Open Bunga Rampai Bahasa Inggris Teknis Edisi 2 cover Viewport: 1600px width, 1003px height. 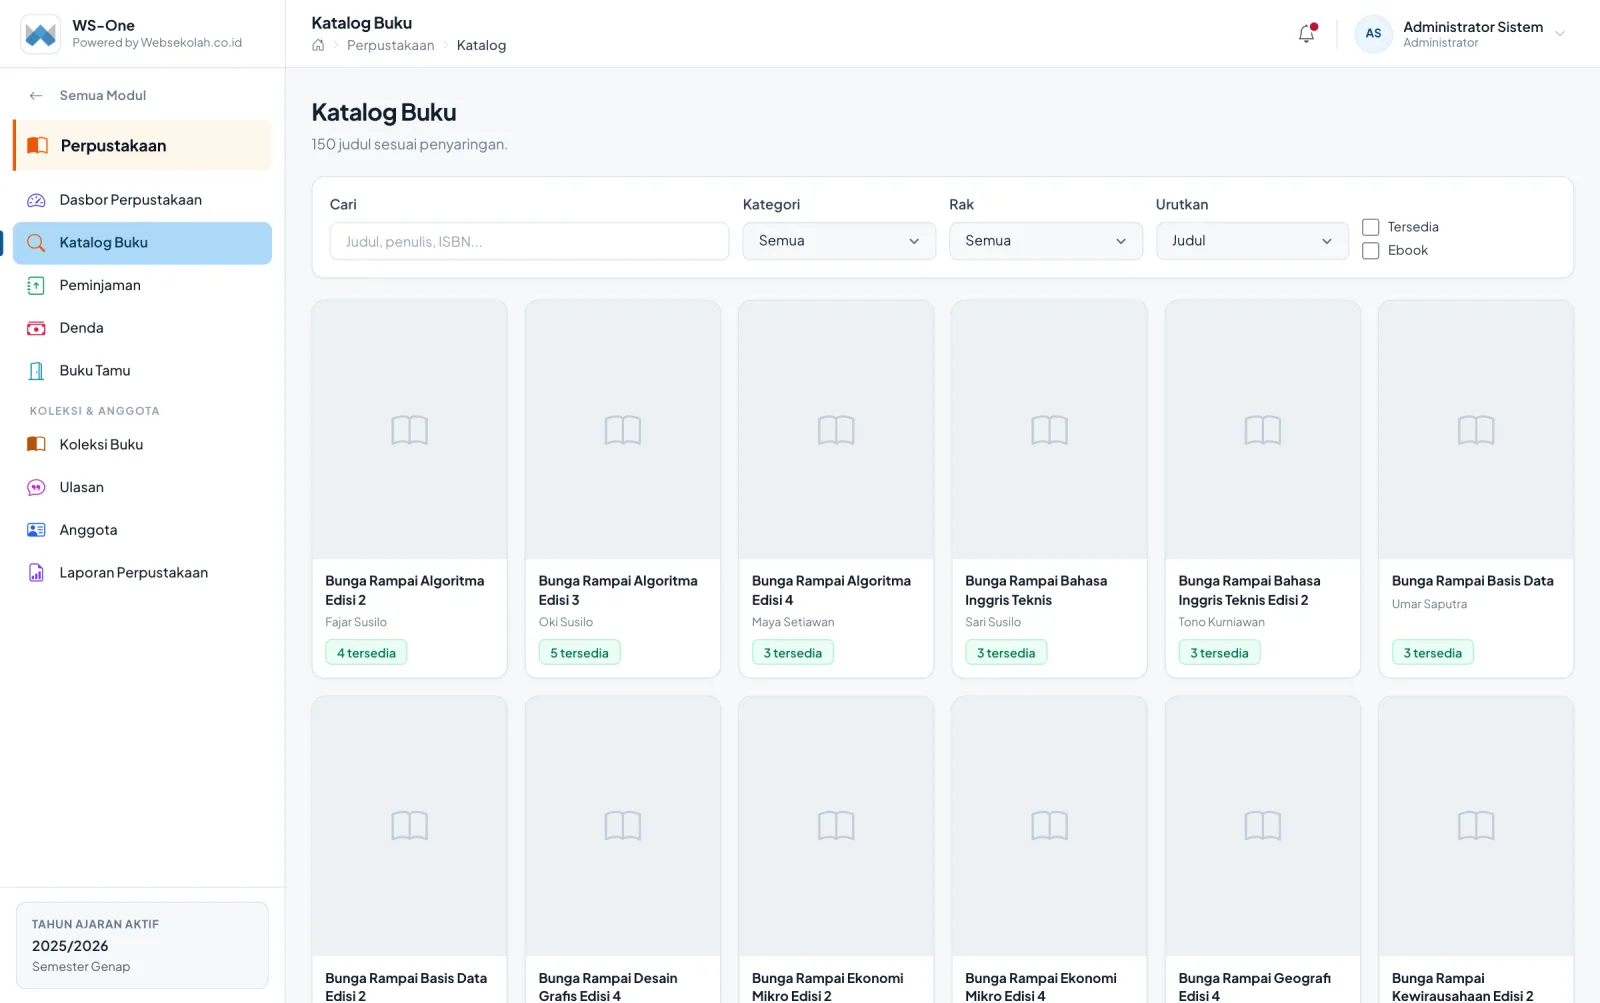click(1263, 430)
